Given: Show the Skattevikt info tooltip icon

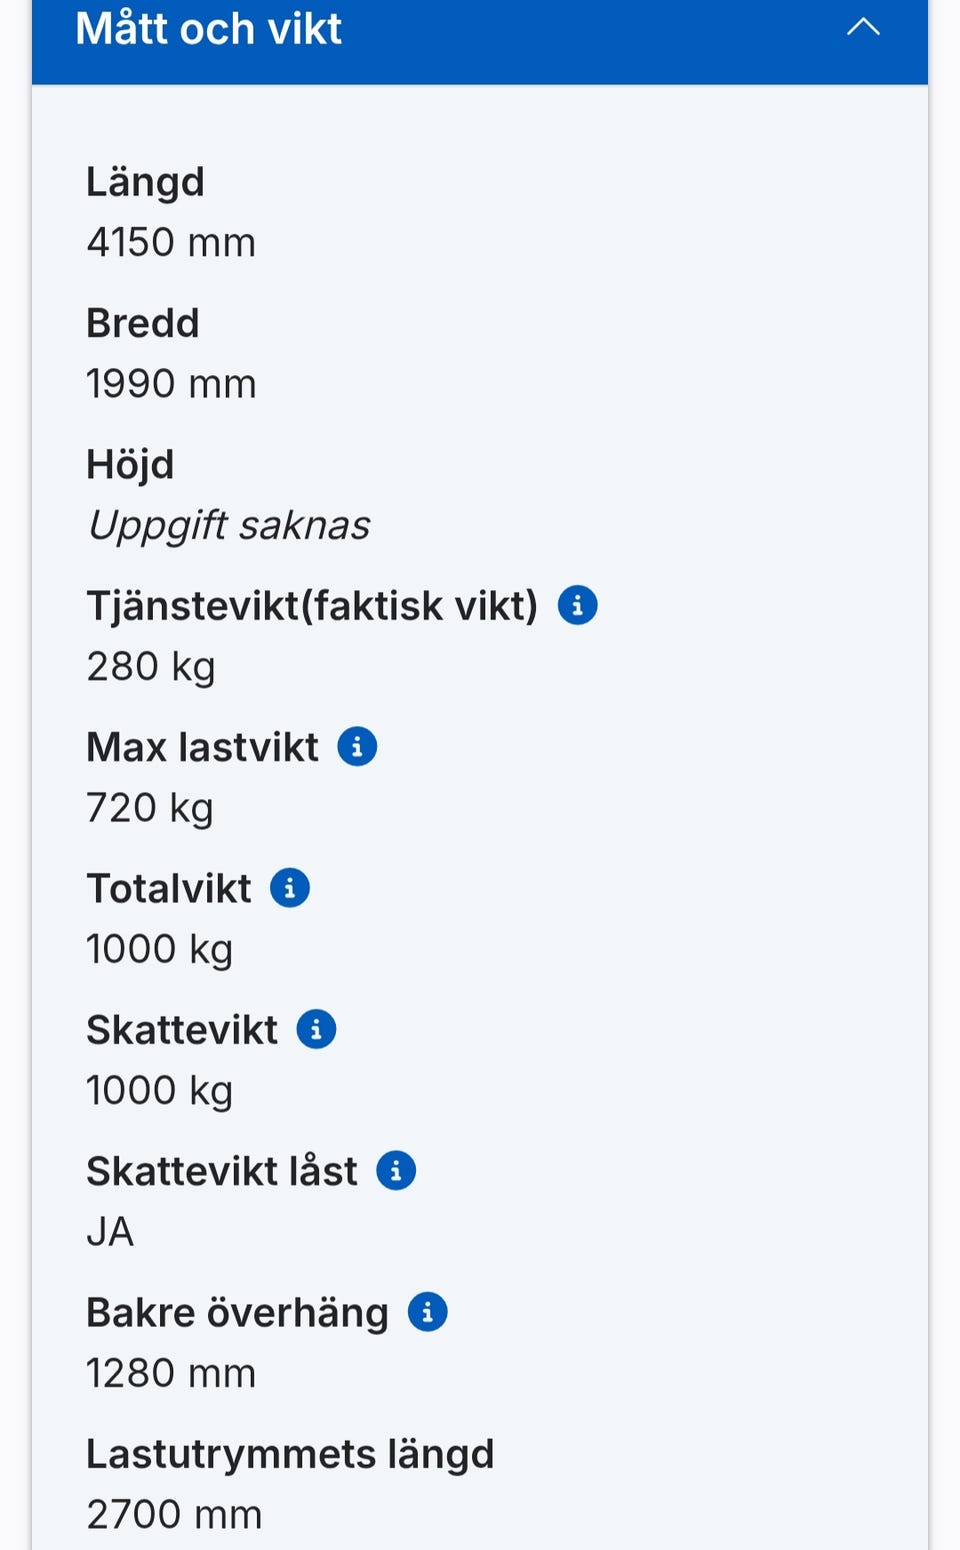Looking at the screenshot, I should pyautogui.click(x=316, y=1029).
